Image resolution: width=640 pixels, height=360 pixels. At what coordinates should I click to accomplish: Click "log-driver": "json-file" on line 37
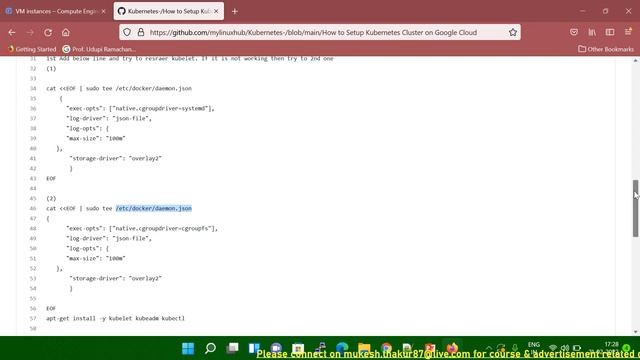(109, 118)
